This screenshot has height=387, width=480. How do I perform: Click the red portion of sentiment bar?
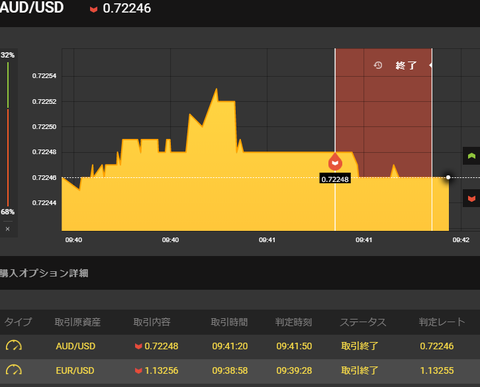pyautogui.click(x=8, y=157)
